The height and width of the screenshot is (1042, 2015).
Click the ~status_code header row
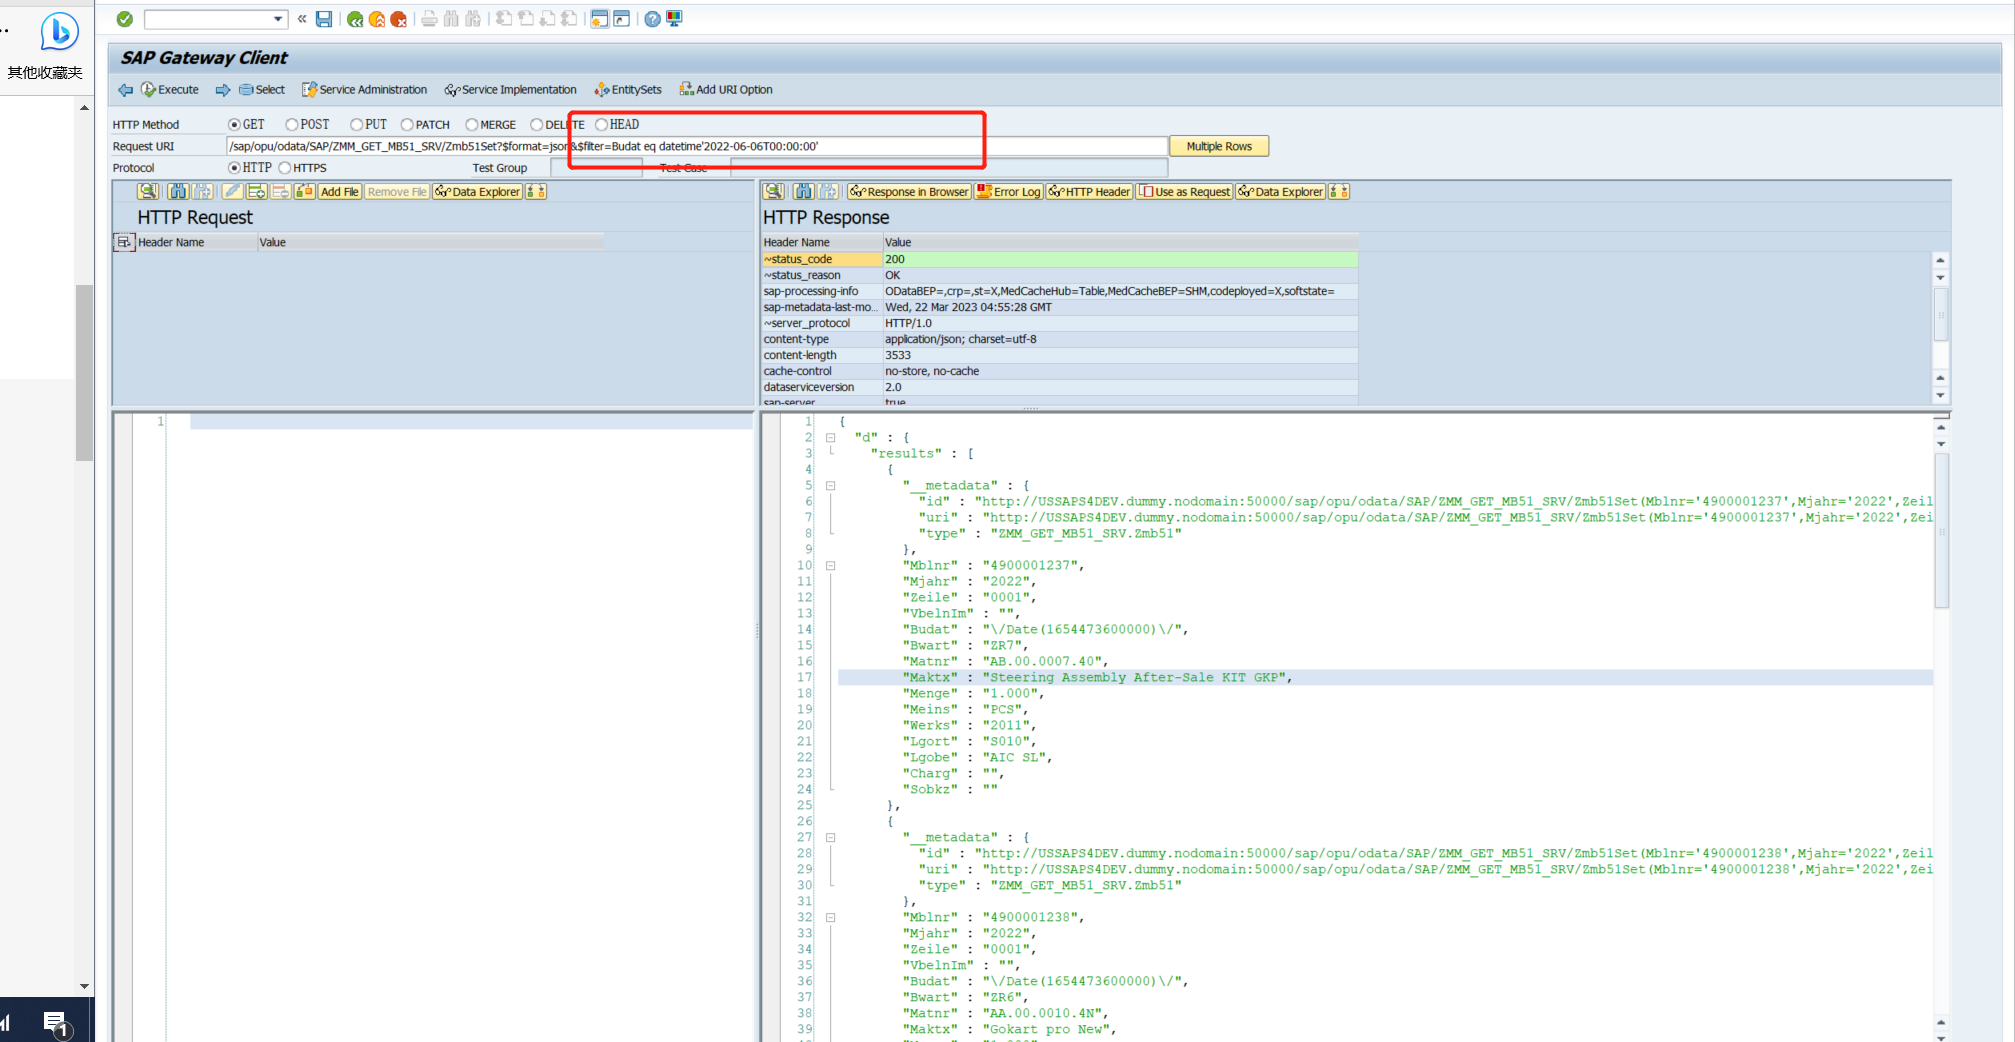tap(1059, 259)
